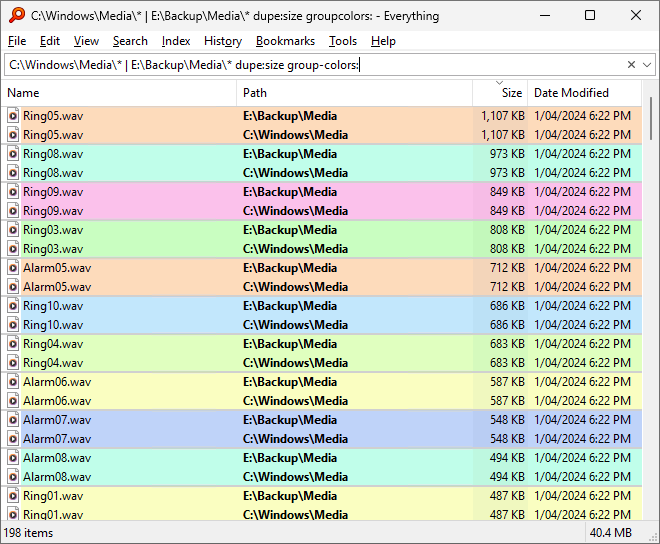This screenshot has height=544, width=660.
Task: Click the file icon of Alarm07.wav in E:\Backup\Media
Action: (x=13, y=420)
